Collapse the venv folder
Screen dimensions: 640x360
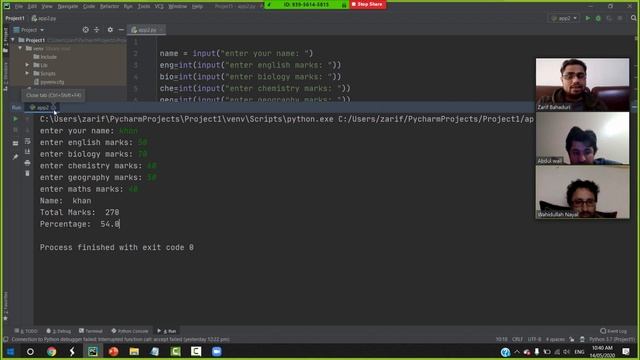pos(20,48)
